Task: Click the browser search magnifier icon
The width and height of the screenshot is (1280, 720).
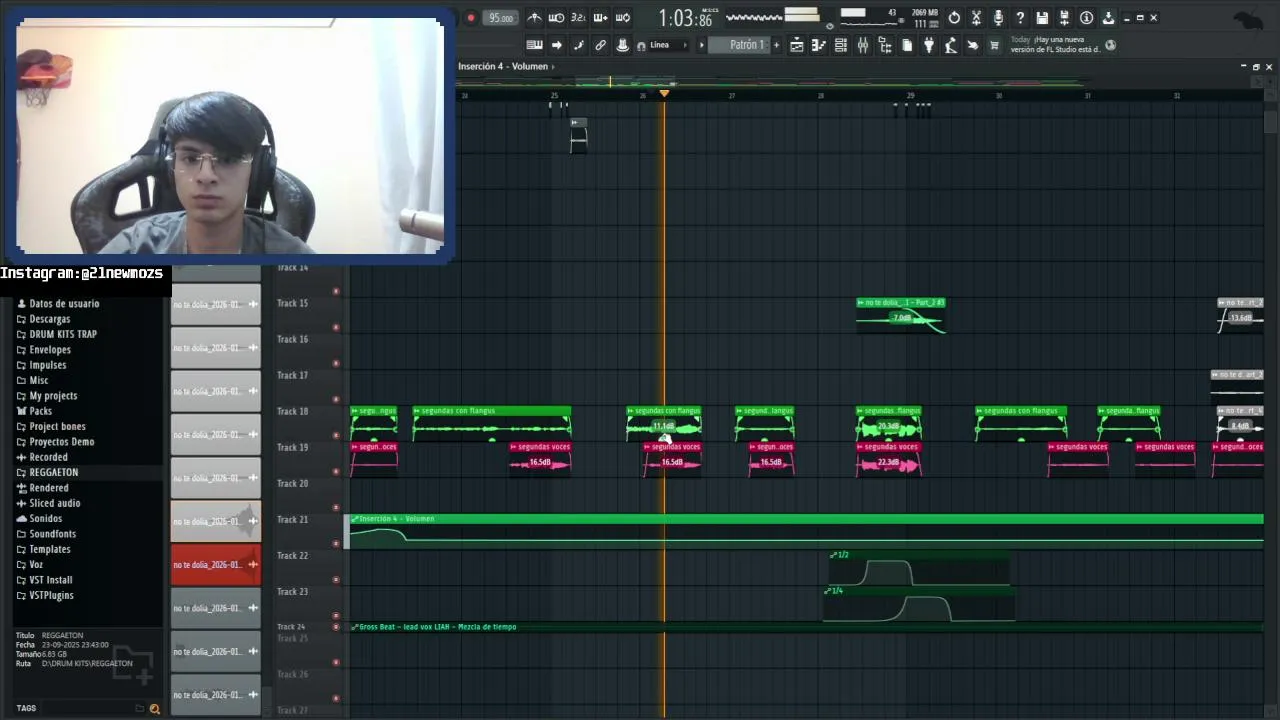Action: (155, 708)
